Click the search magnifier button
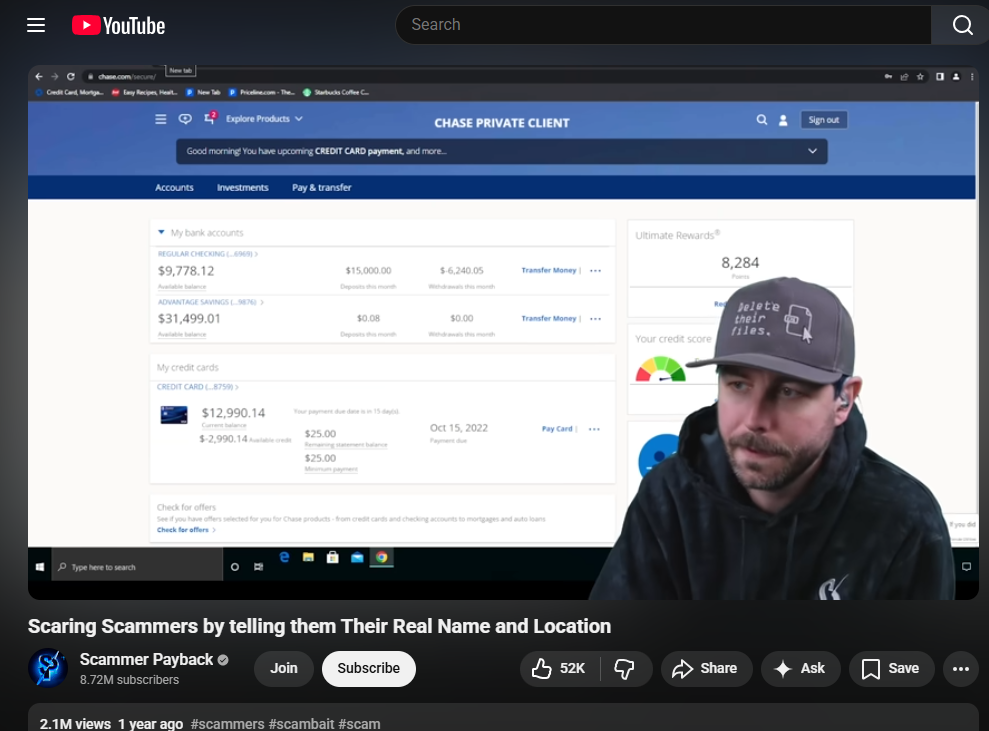 pos(961,25)
